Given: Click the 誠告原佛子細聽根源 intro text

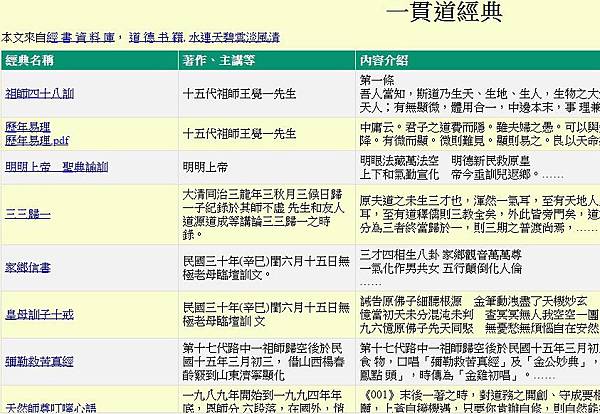Looking at the screenshot, I should pos(480,315).
